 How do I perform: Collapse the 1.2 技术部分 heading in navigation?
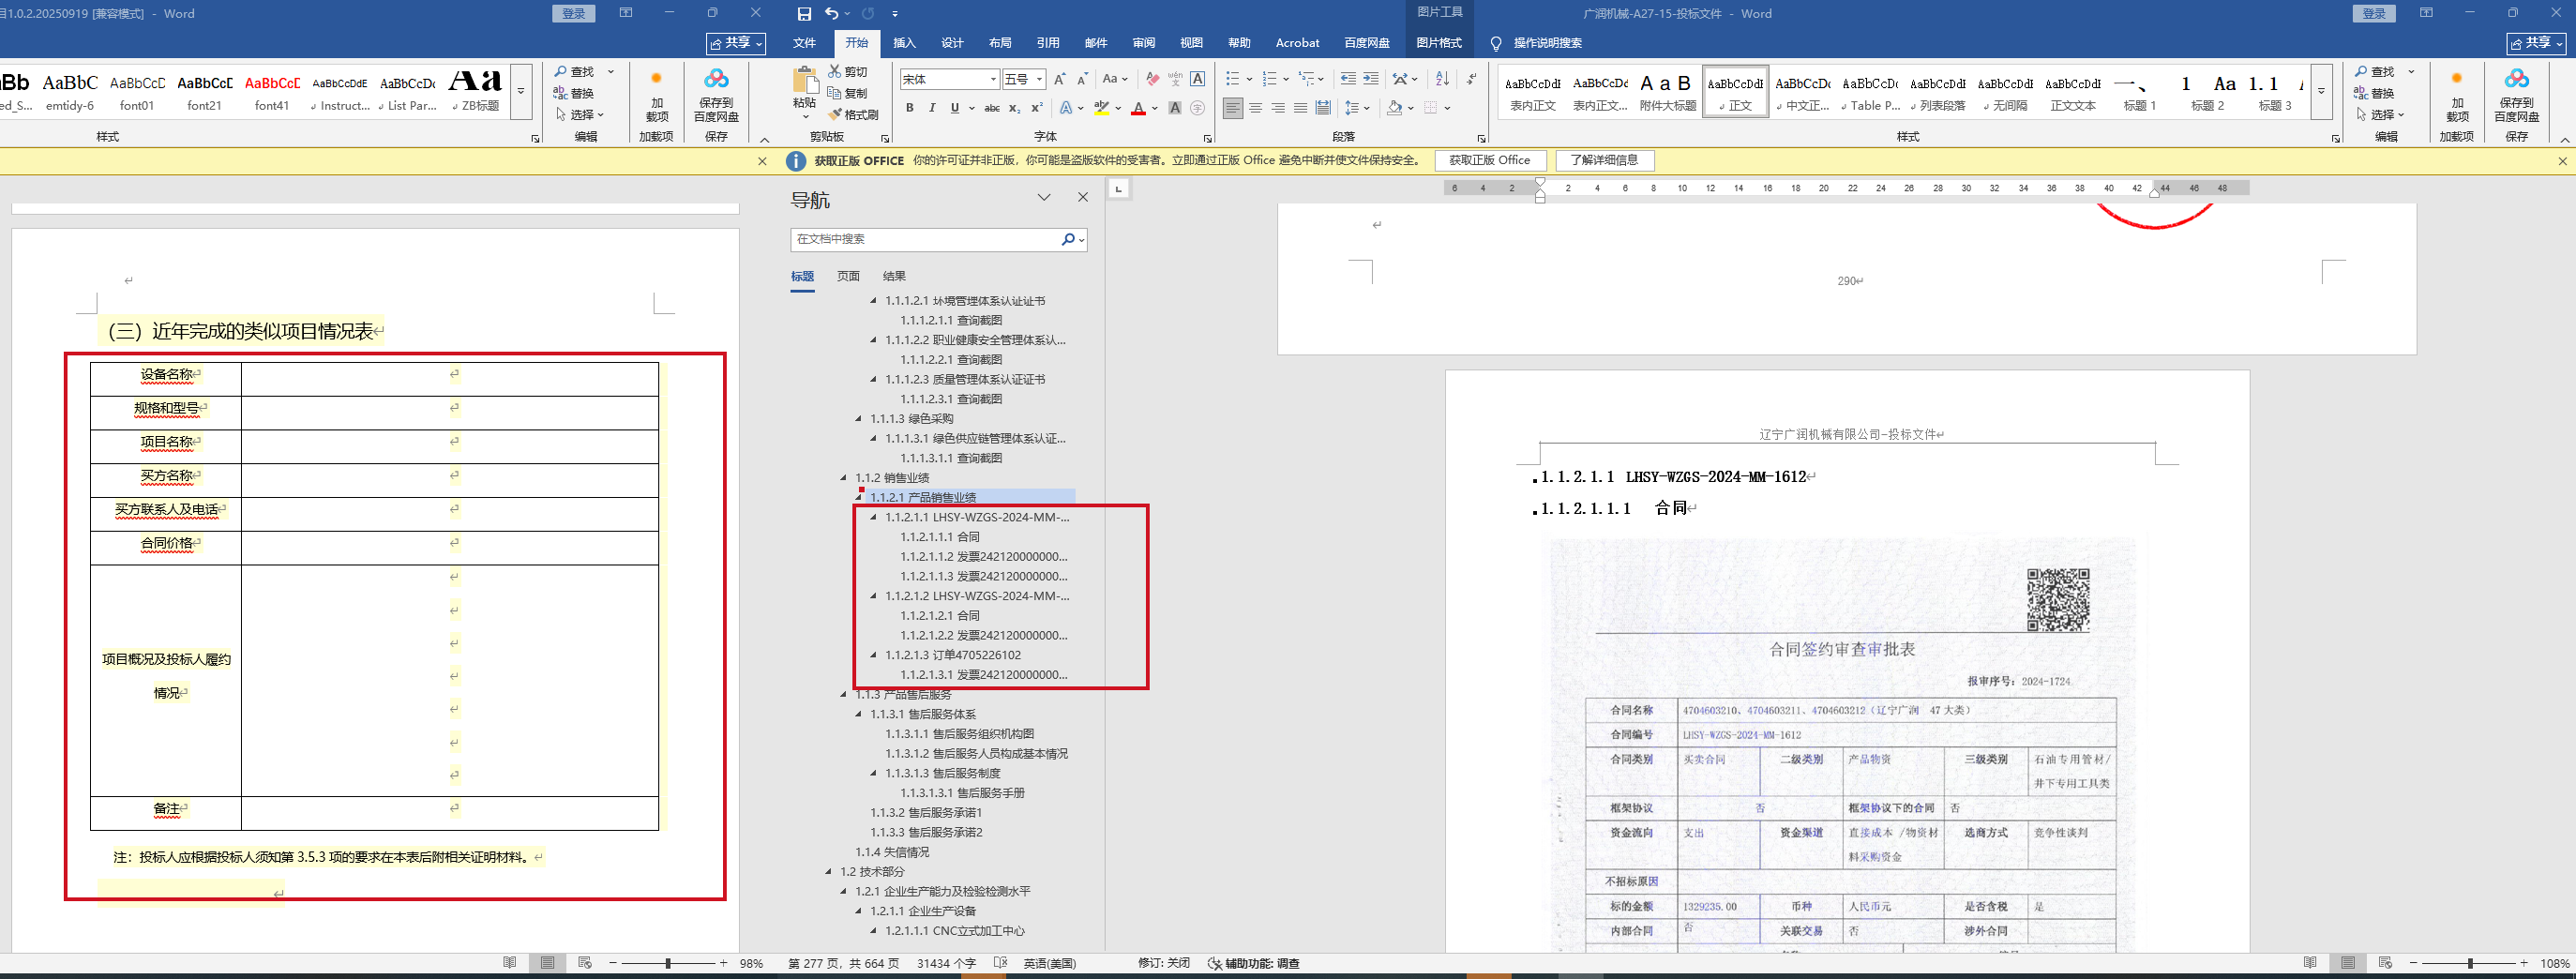[828, 872]
